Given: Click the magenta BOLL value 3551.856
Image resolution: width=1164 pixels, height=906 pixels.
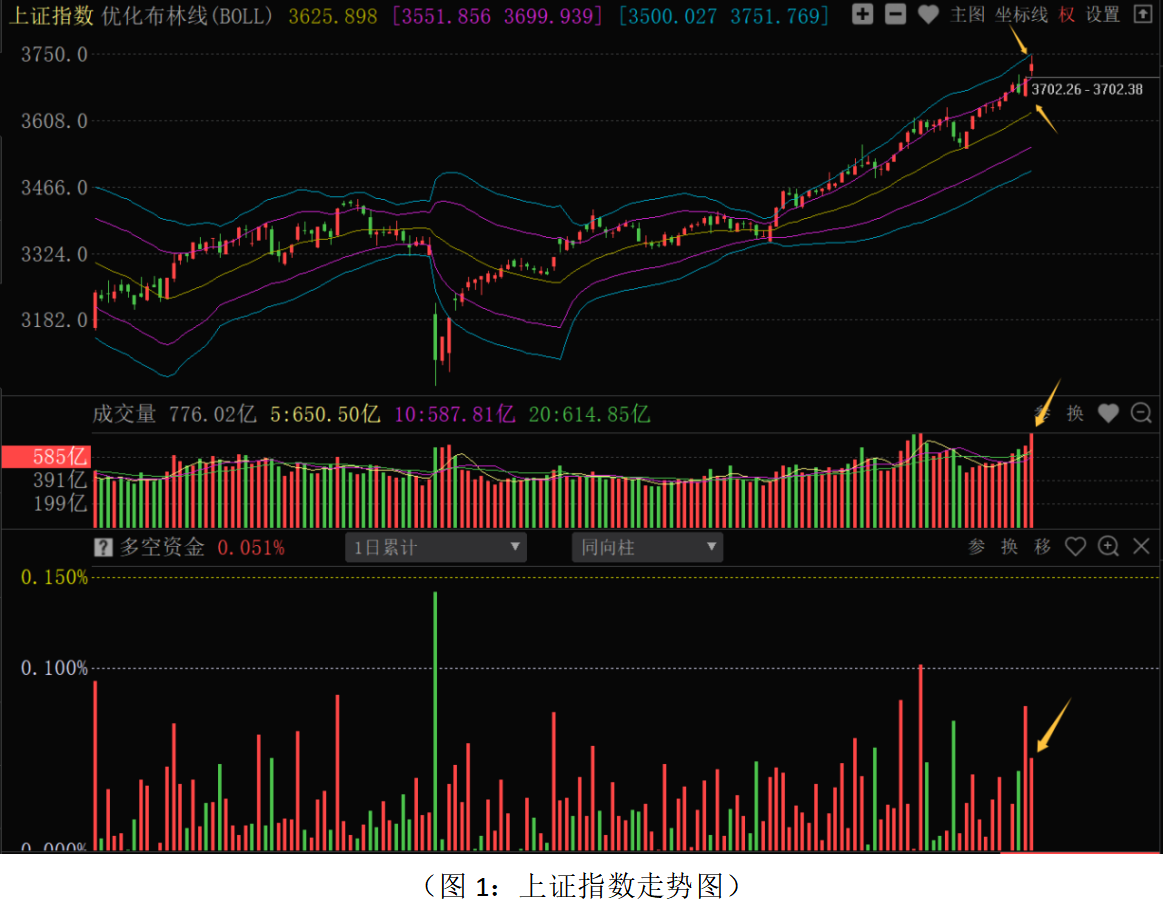Looking at the screenshot, I should [446, 16].
